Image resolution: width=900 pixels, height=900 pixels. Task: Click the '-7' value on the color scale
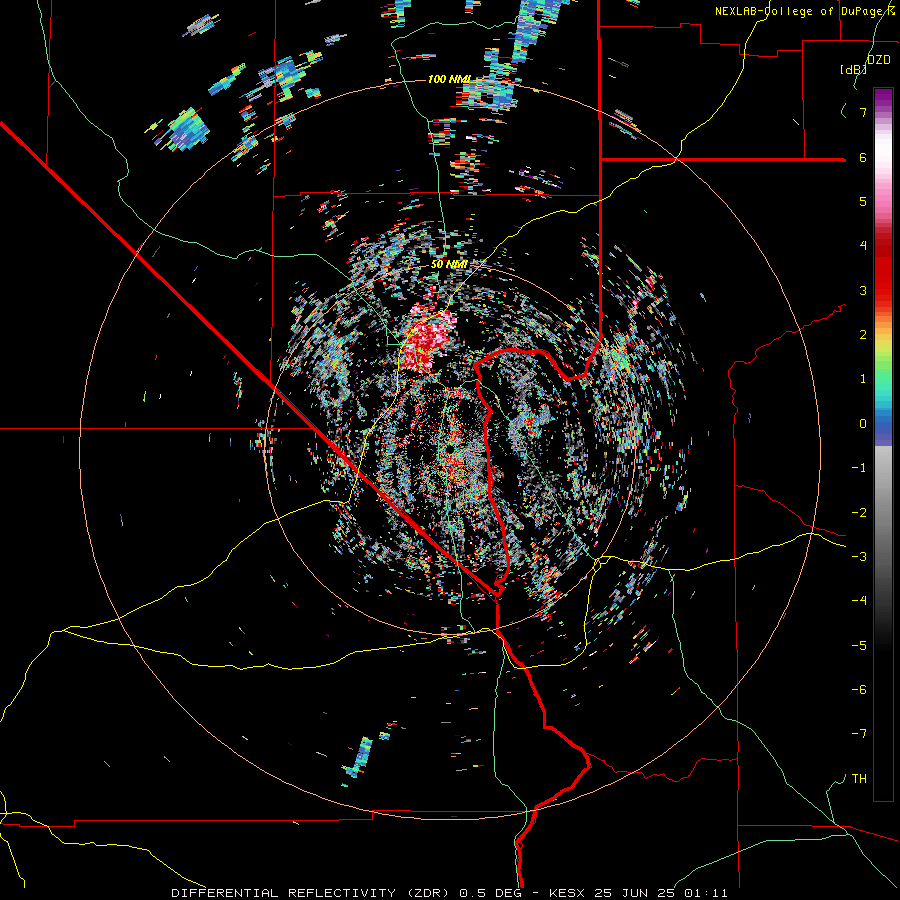859,734
